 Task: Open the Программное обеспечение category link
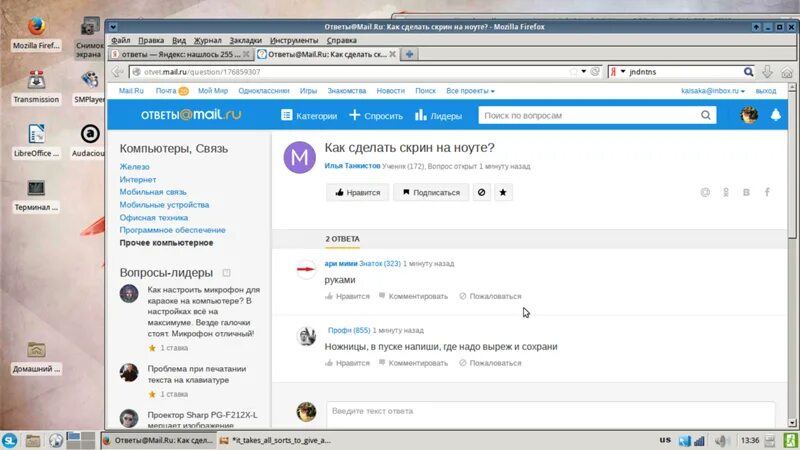pyautogui.click(x=172, y=230)
